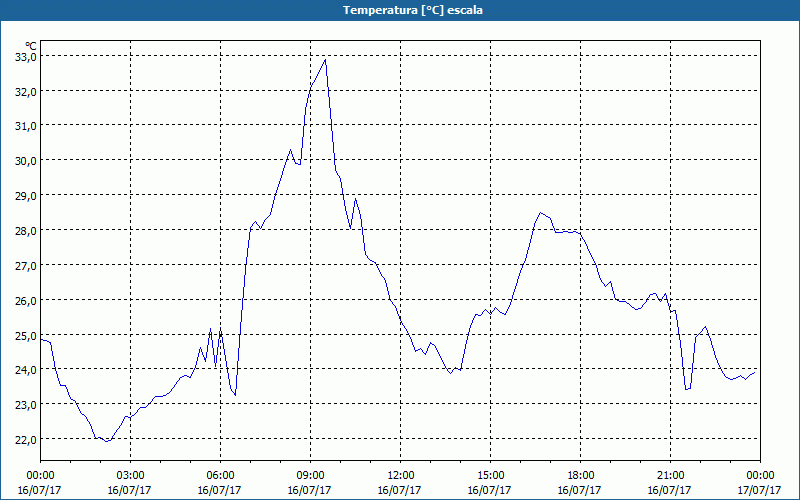Click the temperature peak near 09:30
Screen dimensions: 800x500
pyautogui.click(x=325, y=60)
